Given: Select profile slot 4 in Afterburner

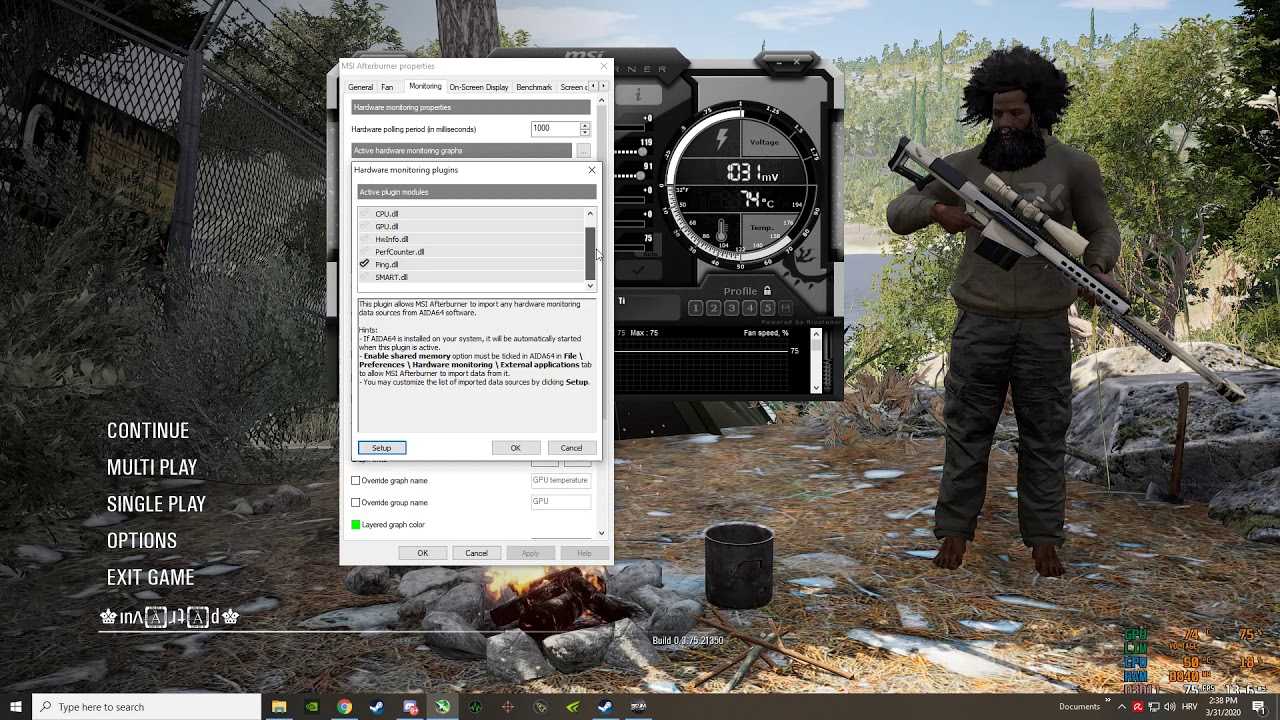Looking at the screenshot, I should 750,308.
